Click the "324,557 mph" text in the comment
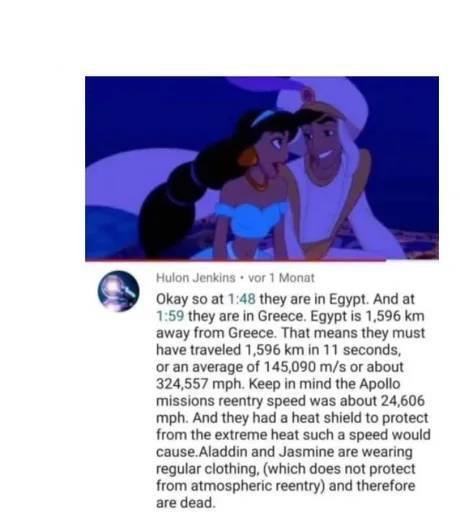 [x=200, y=384]
